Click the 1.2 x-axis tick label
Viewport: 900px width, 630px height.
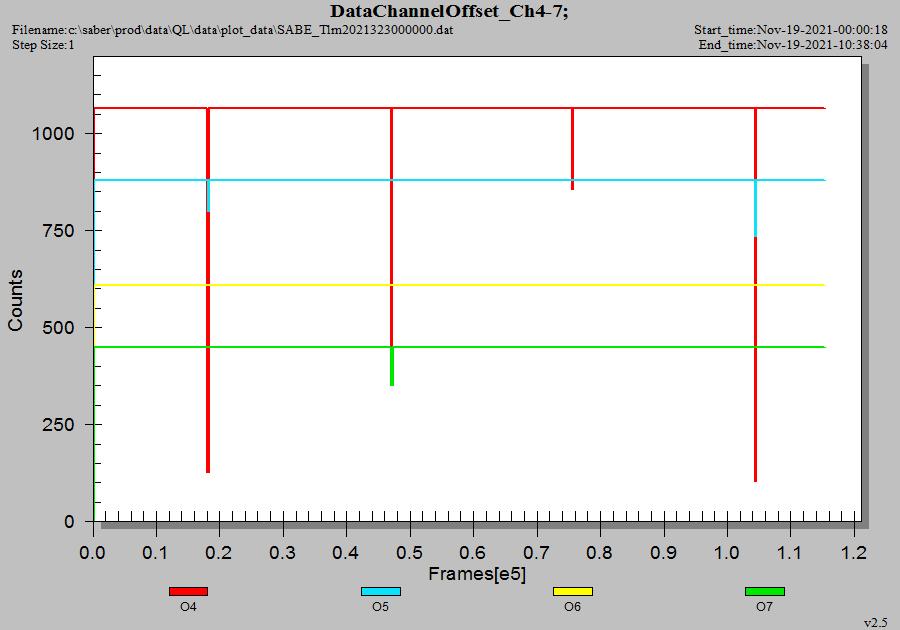(x=854, y=553)
